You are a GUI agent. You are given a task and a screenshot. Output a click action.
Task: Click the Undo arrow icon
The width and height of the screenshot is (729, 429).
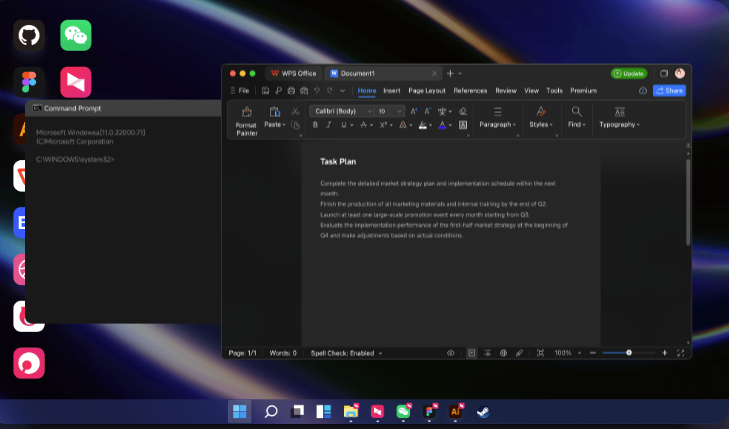317,91
